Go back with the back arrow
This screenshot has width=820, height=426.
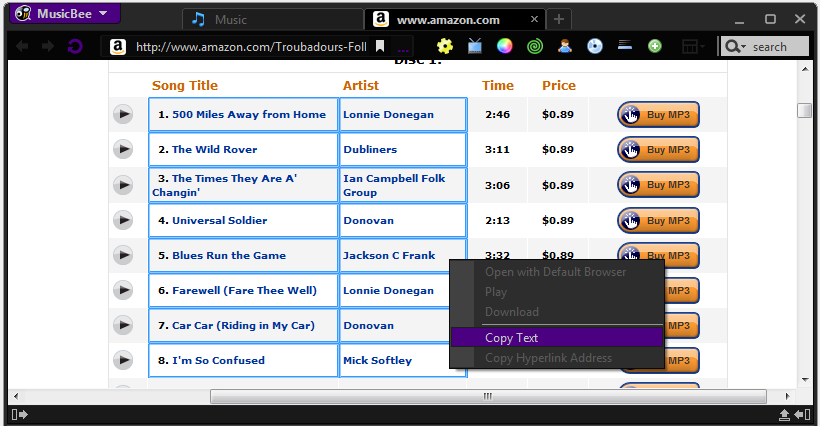[x=22, y=47]
